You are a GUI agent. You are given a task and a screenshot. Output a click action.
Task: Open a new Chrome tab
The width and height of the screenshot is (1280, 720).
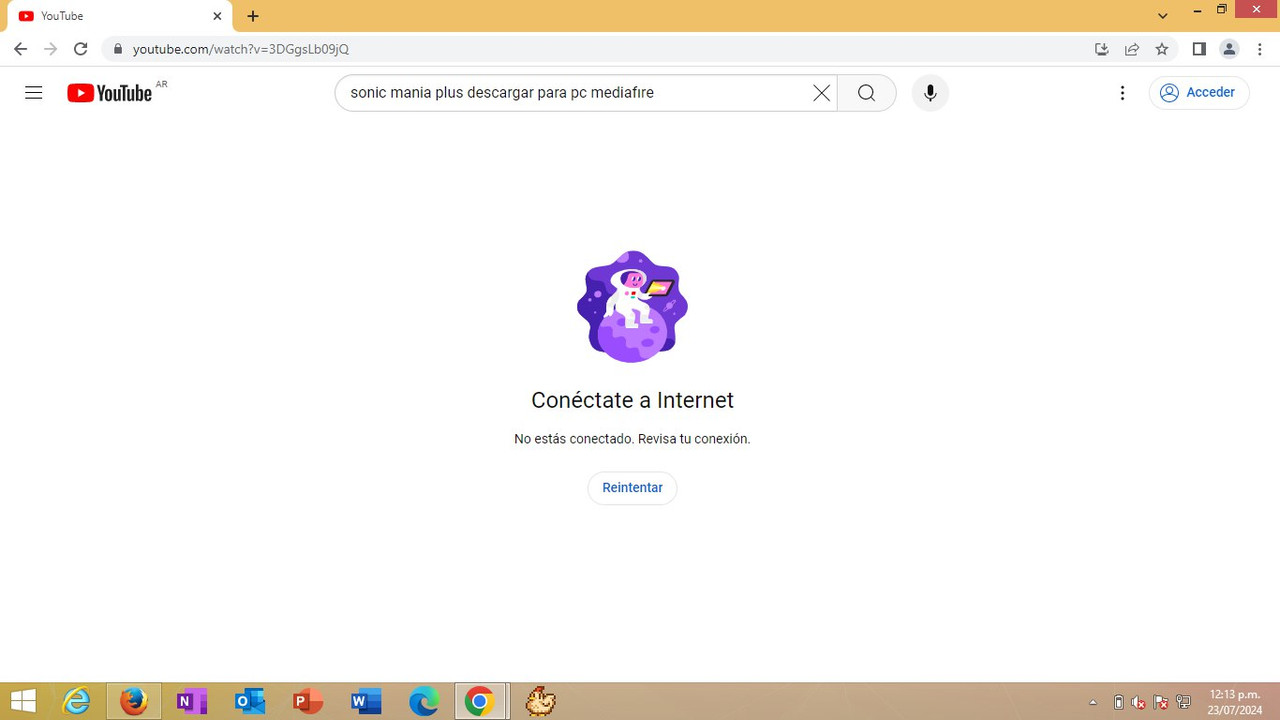tap(253, 16)
